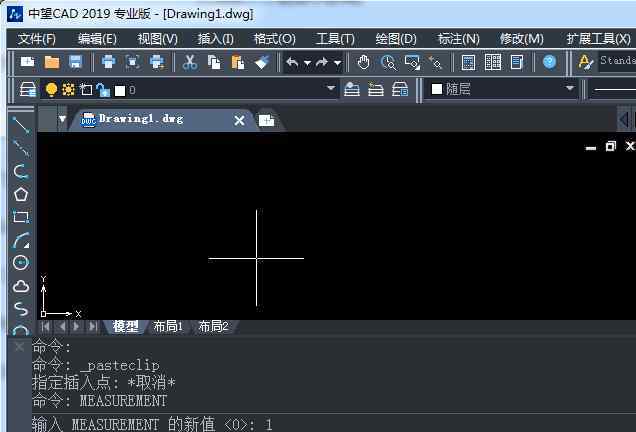Expand the layer list dropdown

[x=331, y=88]
